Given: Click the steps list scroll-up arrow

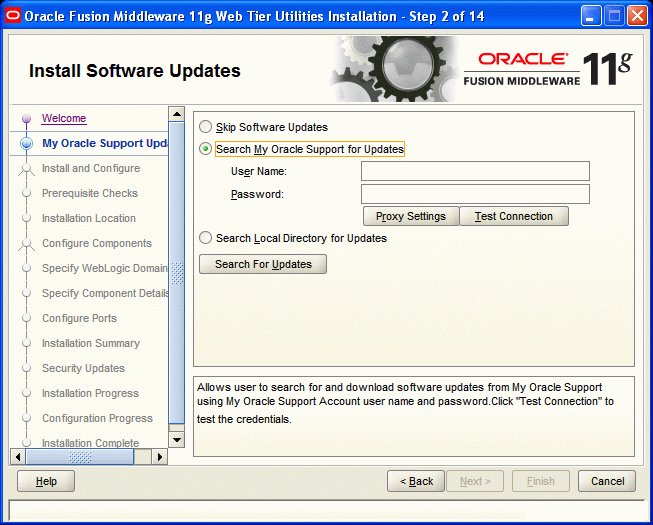Looking at the screenshot, I should [x=177, y=114].
